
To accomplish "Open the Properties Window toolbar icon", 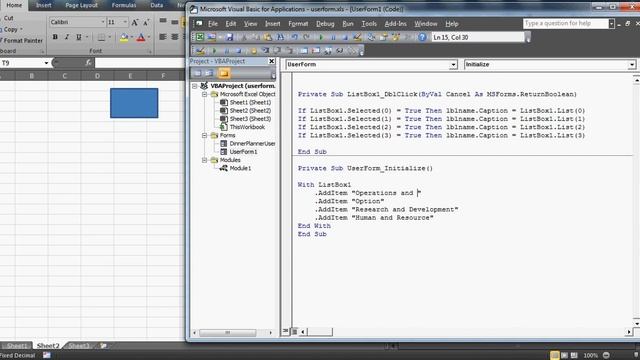I will coord(383,37).
